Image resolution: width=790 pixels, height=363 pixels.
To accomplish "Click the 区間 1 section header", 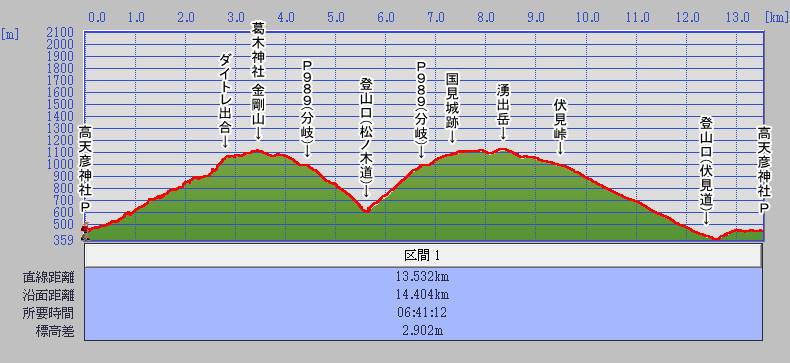I will pos(423,255).
